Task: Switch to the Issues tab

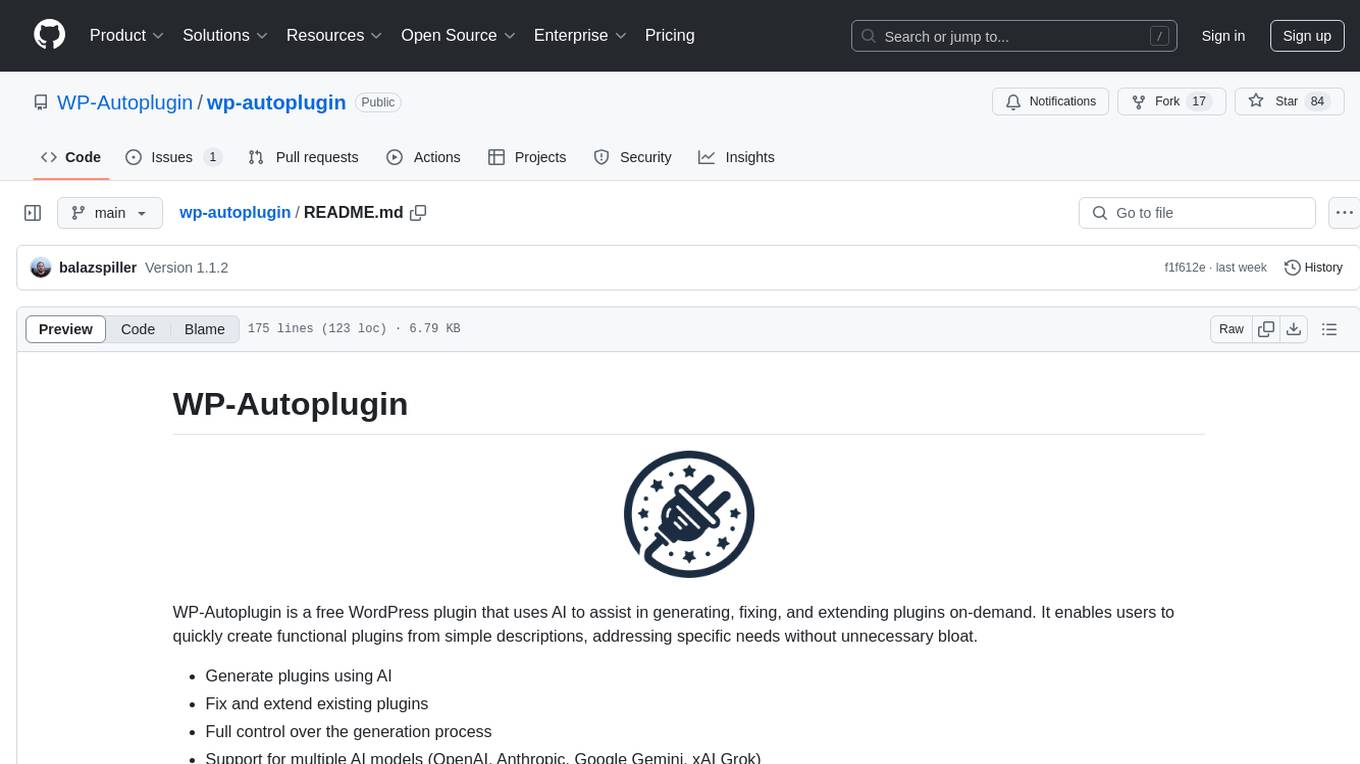Action: point(173,157)
